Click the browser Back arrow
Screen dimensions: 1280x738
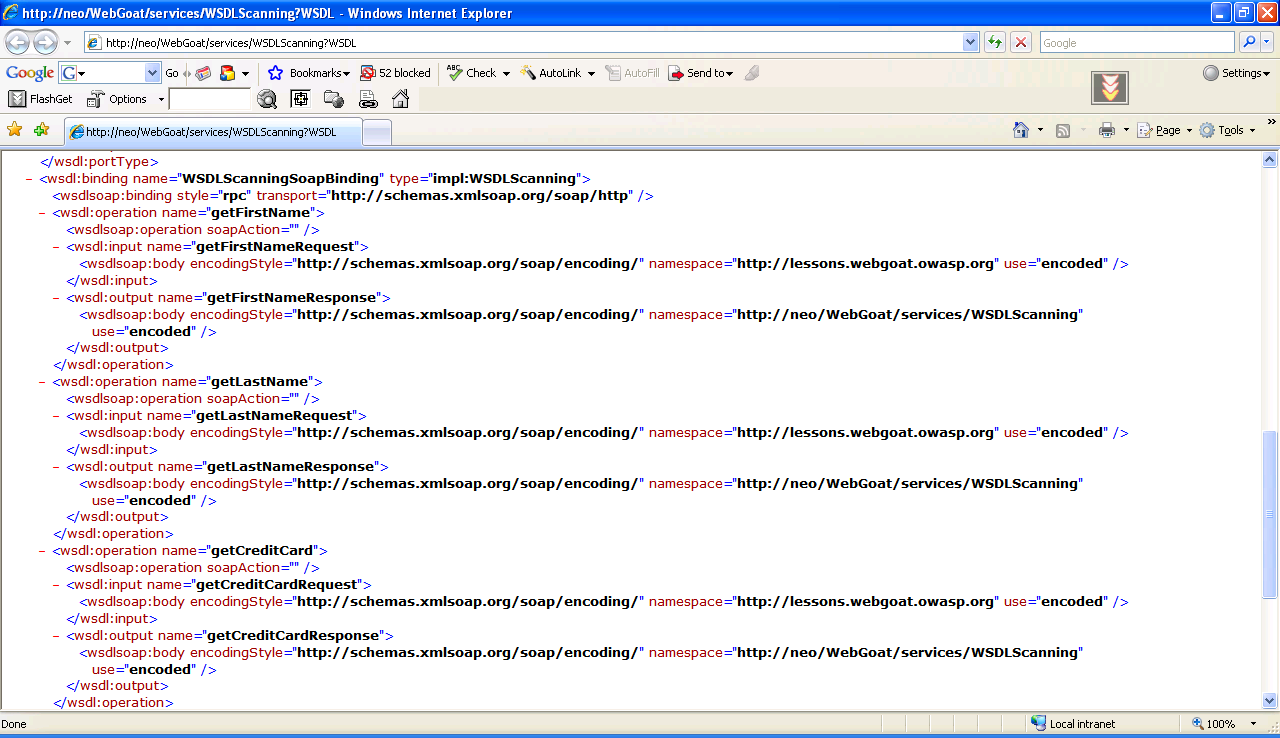18,43
